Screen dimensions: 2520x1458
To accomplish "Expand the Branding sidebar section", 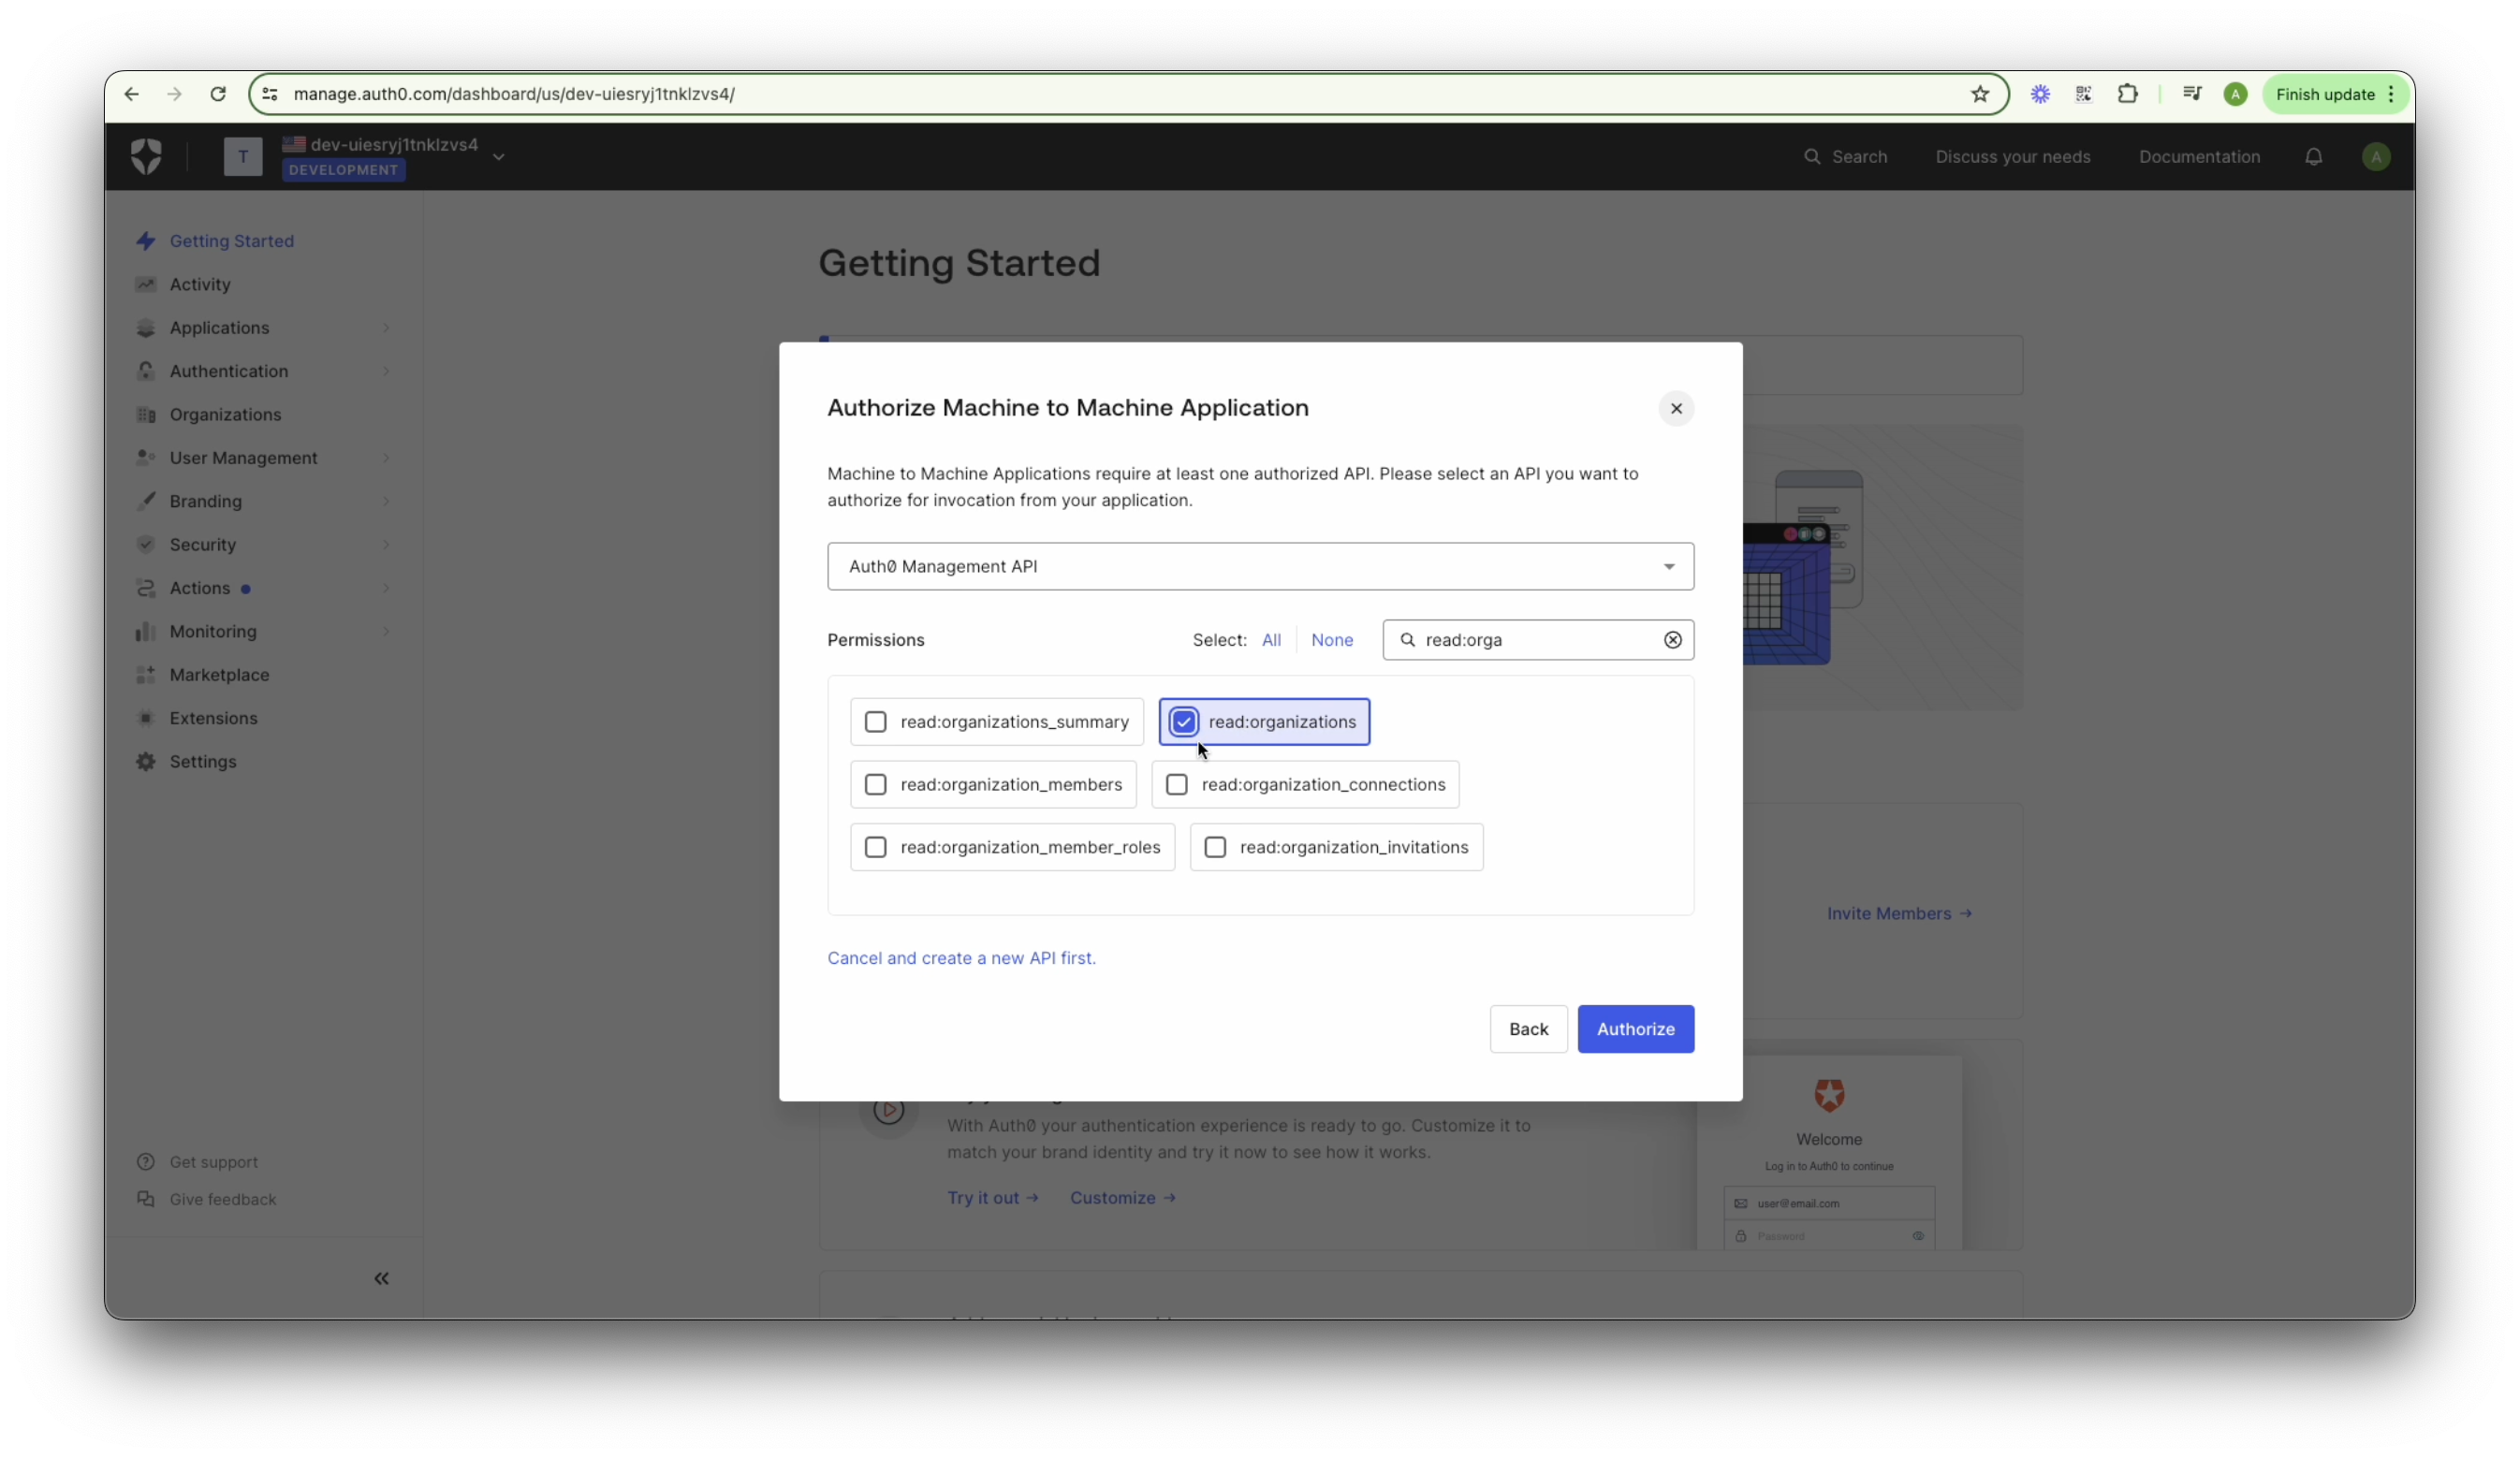I will pos(386,501).
